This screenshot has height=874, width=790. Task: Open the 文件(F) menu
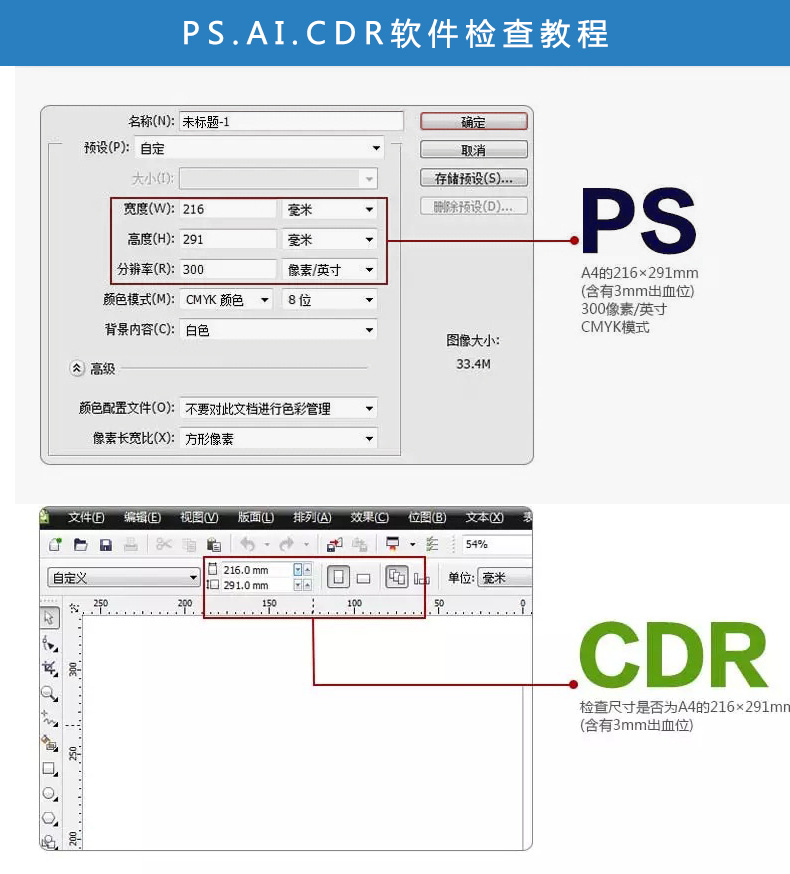(86, 518)
